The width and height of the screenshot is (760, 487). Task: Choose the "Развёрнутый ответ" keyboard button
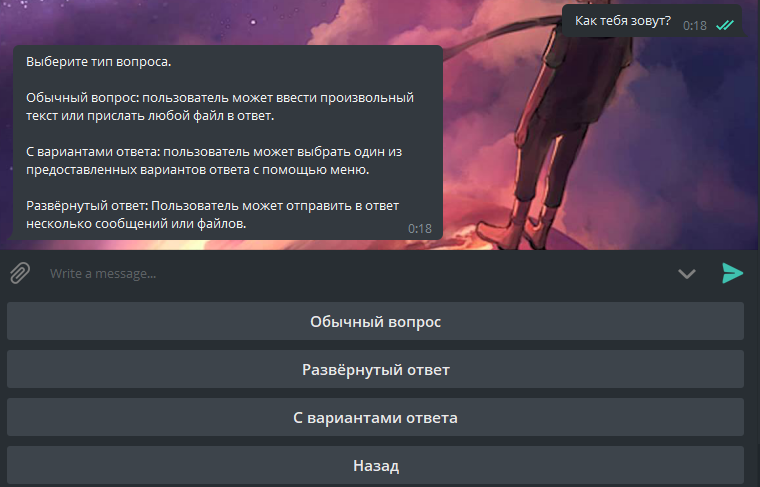coord(375,370)
